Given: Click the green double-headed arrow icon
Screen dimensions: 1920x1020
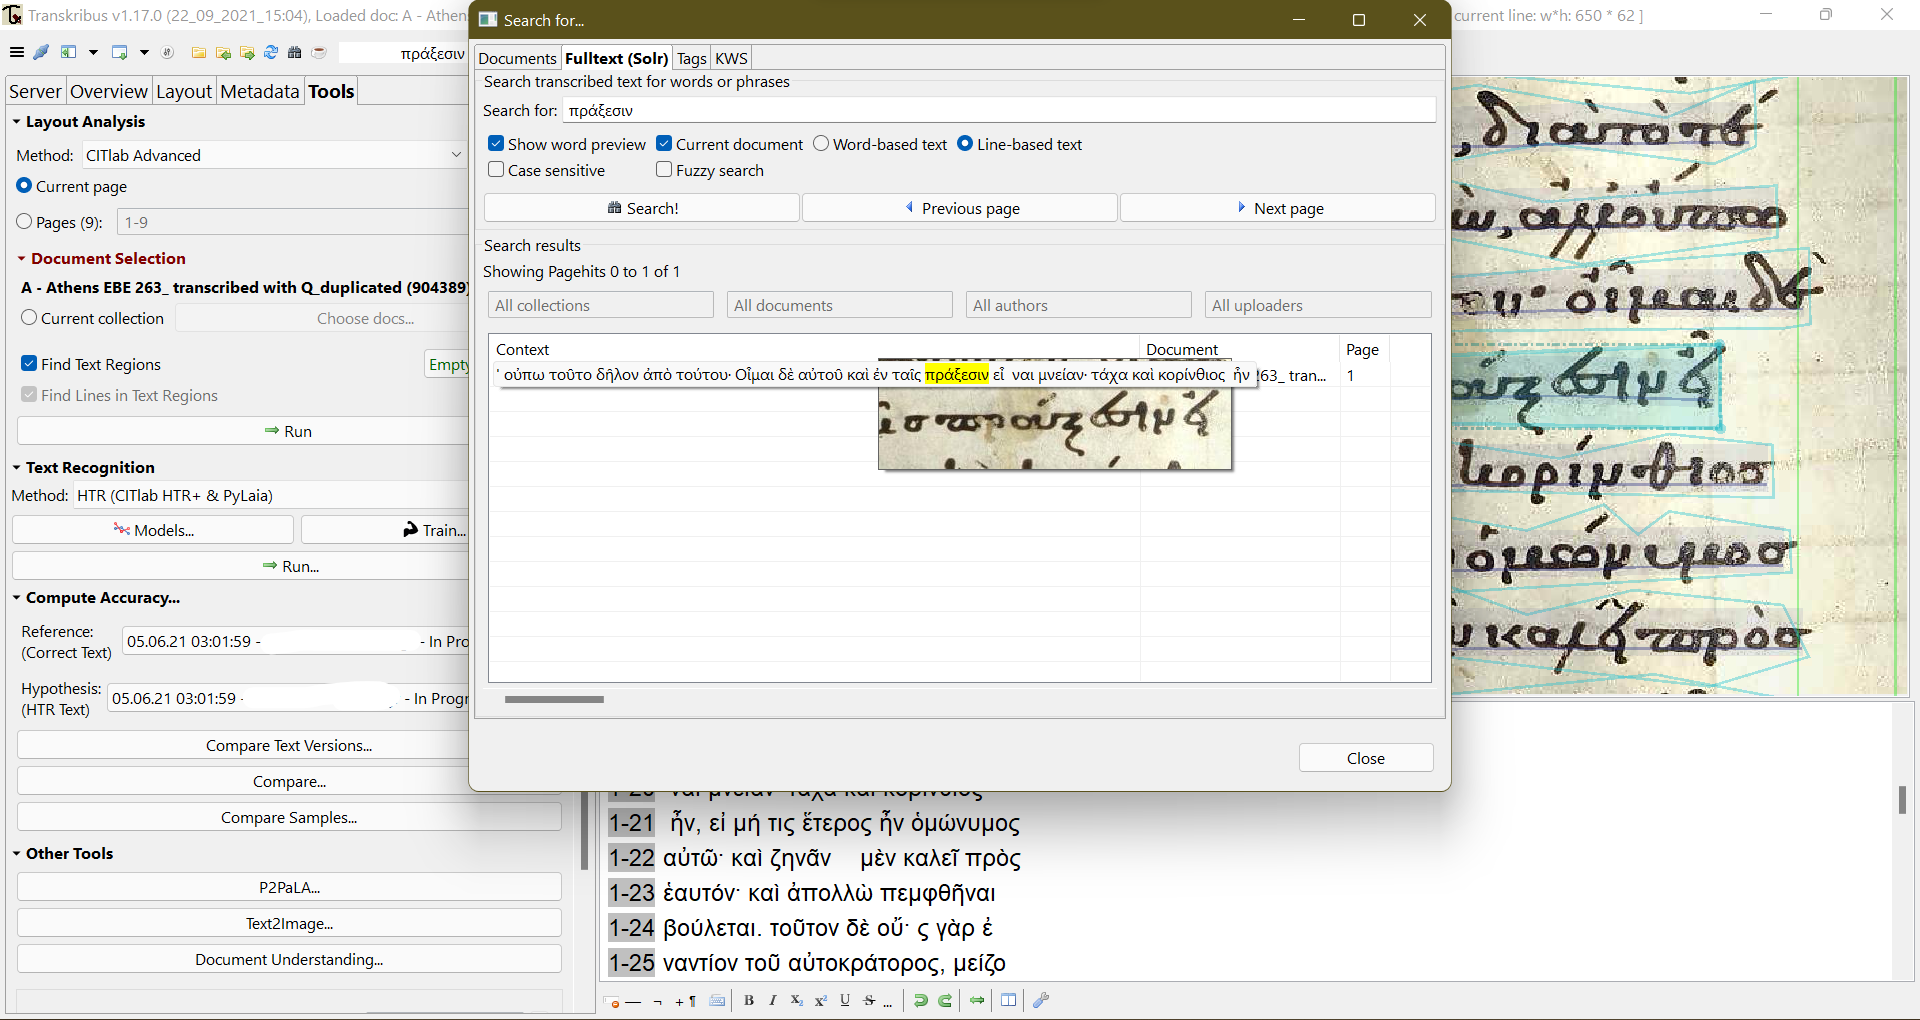Looking at the screenshot, I should (977, 1001).
